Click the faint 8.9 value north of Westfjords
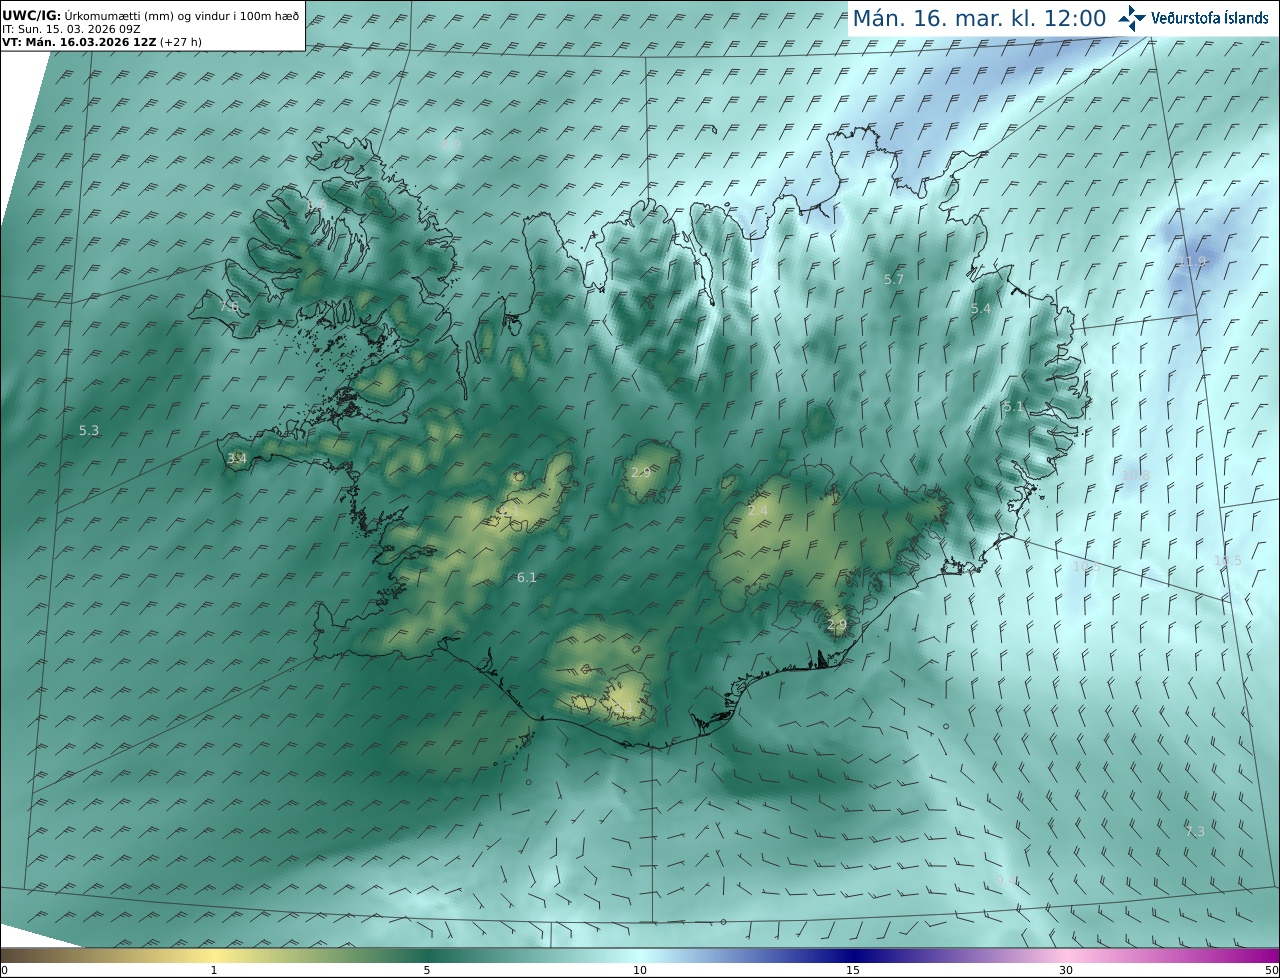Viewport: 1280px width, 978px height. click(x=451, y=144)
